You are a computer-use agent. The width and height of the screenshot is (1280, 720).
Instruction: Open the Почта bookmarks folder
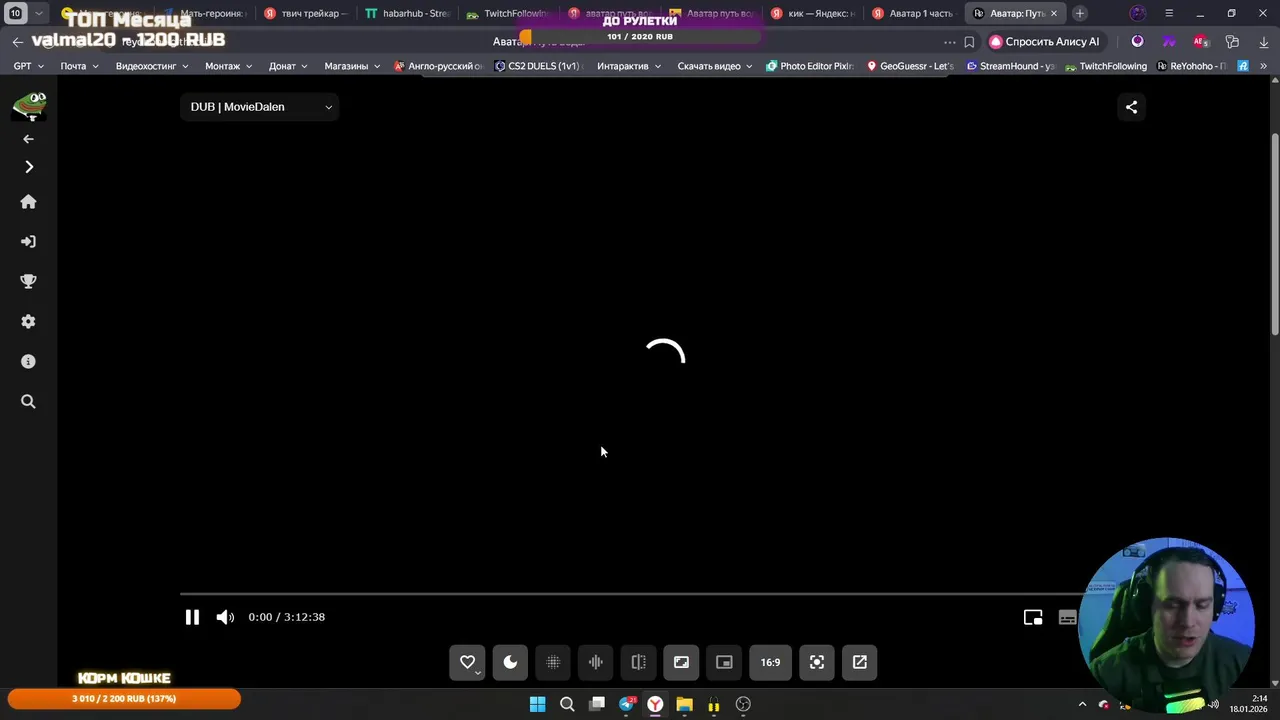point(79,66)
